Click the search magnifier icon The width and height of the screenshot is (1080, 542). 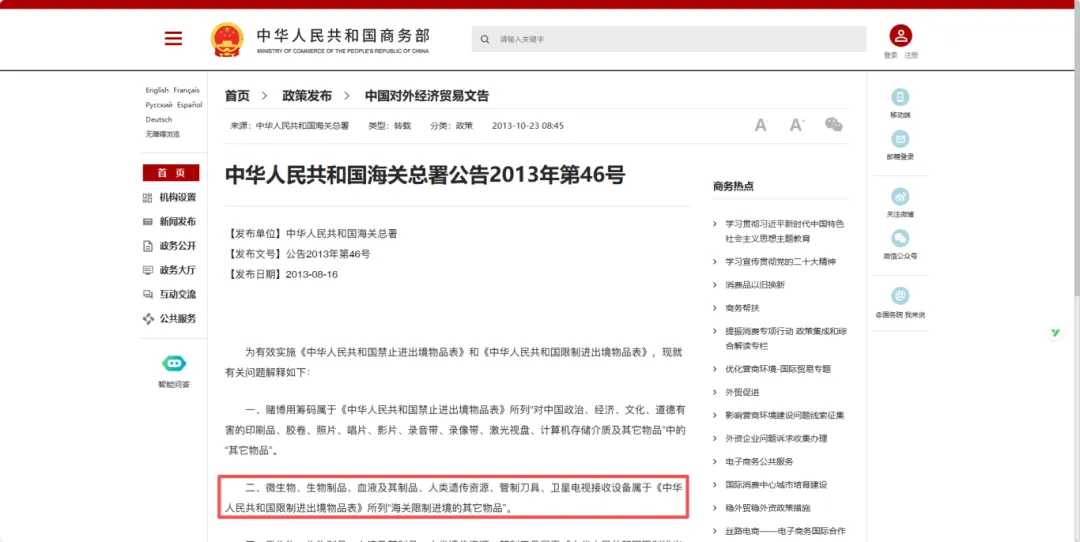[x=485, y=39]
